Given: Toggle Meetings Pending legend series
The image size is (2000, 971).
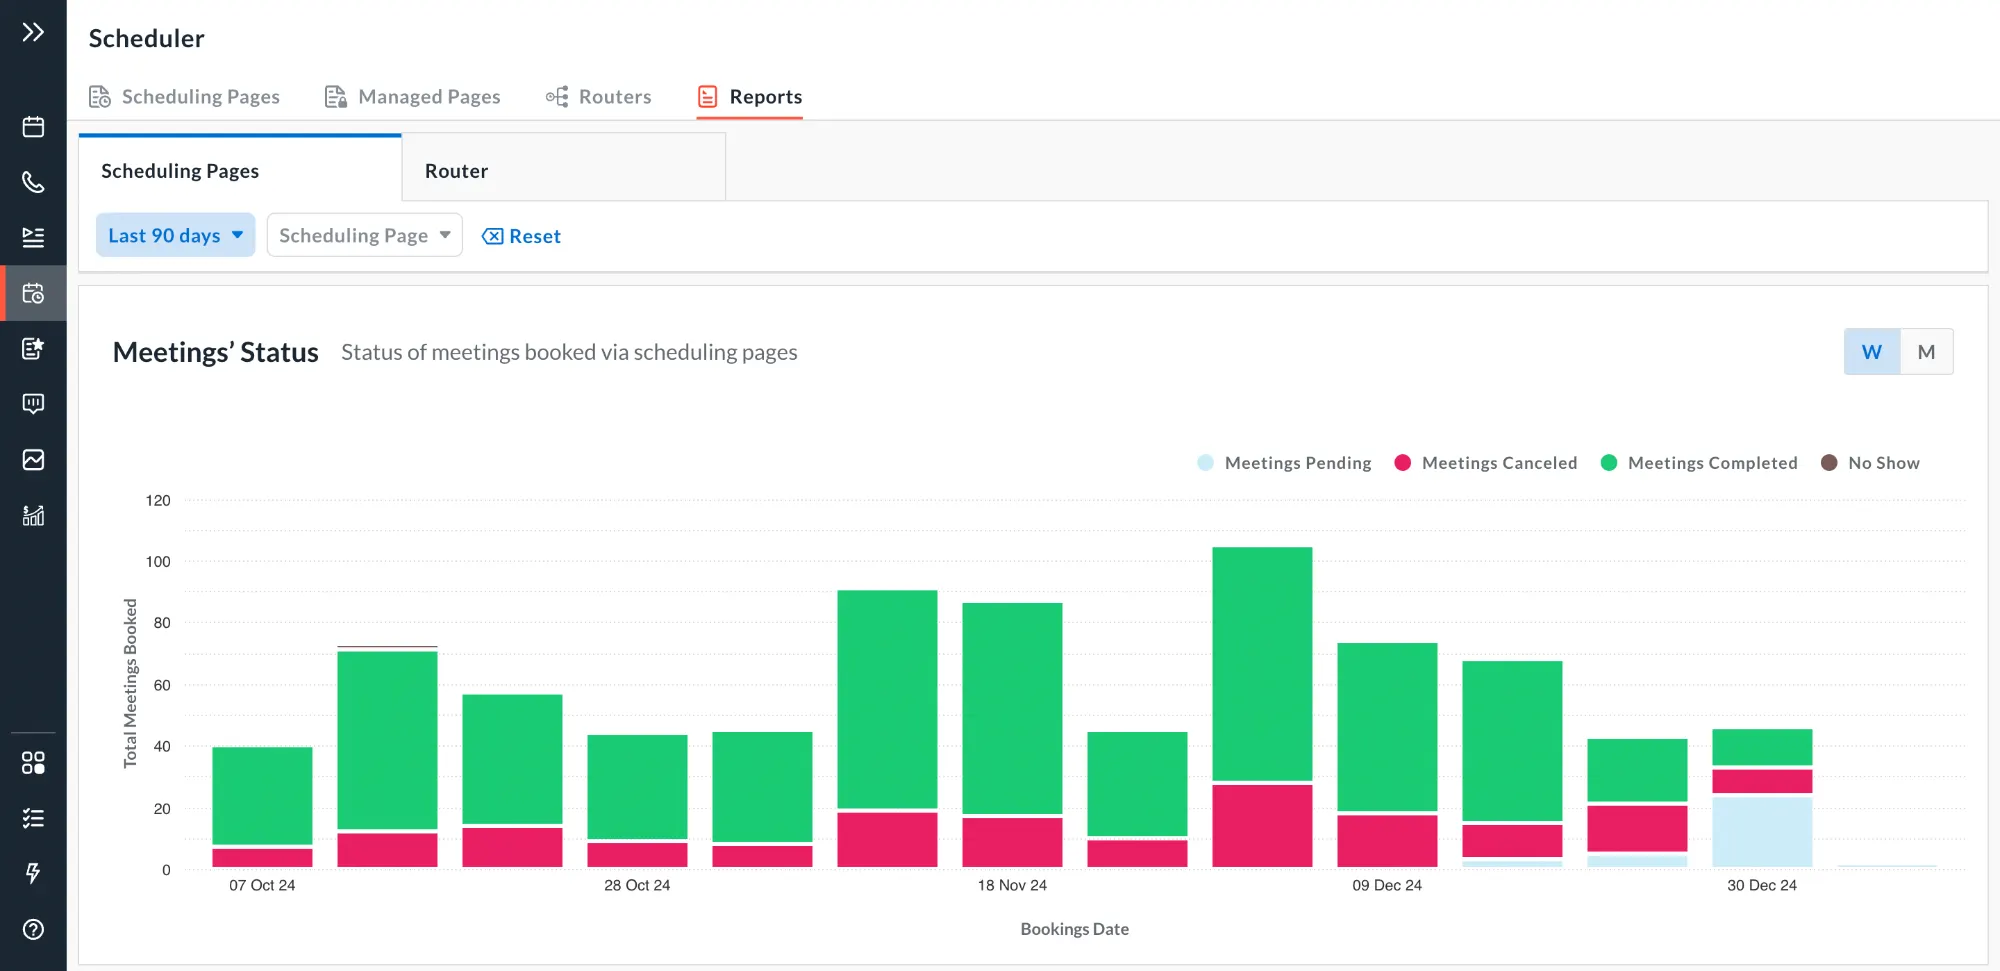Looking at the screenshot, I should tap(1284, 463).
